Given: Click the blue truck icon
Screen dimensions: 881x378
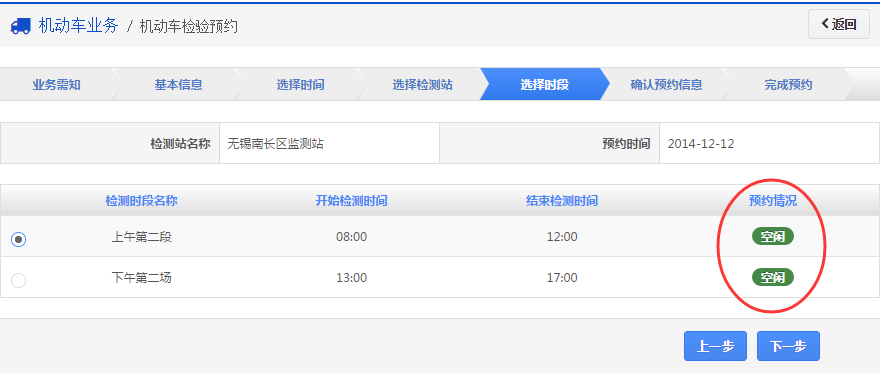Looking at the screenshot, I should [x=21, y=26].
